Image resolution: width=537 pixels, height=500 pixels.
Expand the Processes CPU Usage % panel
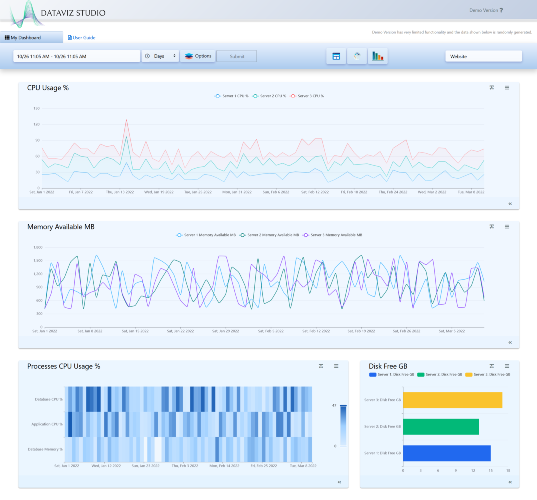(x=321, y=366)
